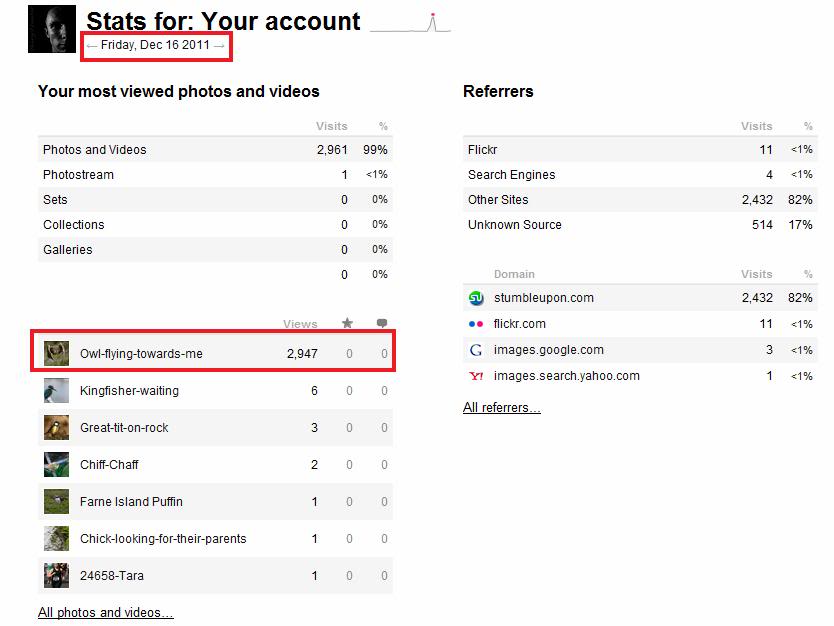Open the Chiff-Chaff photo link

[109, 465]
